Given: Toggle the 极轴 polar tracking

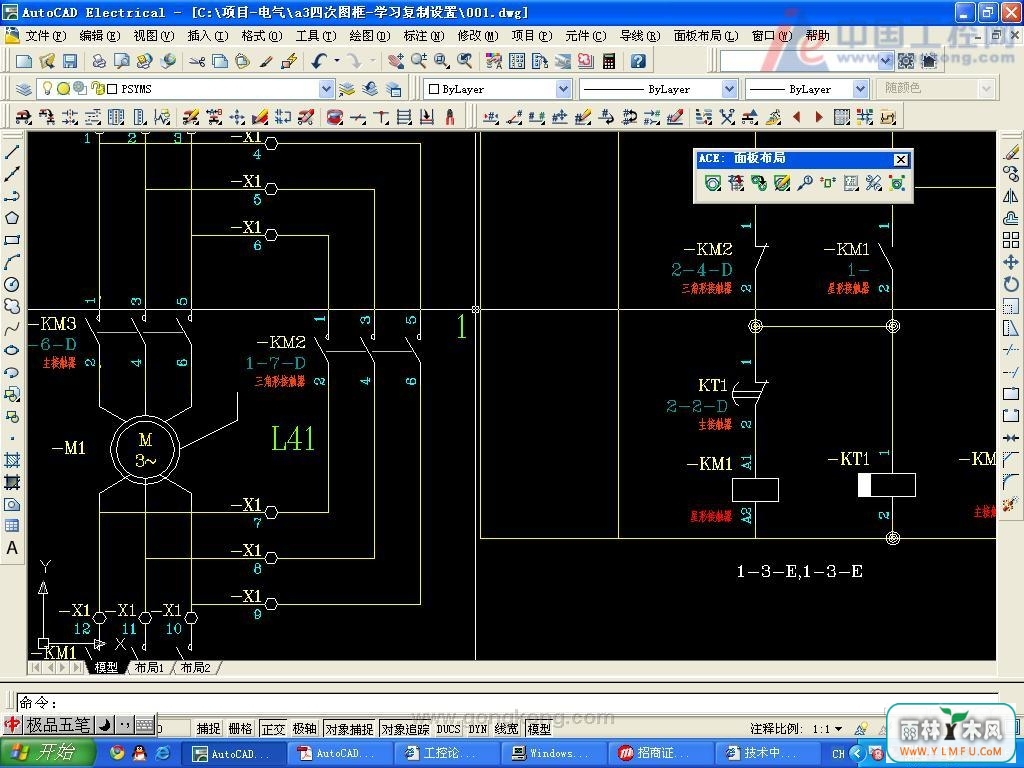Looking at the screenshot, I should [x=305, y=728].
